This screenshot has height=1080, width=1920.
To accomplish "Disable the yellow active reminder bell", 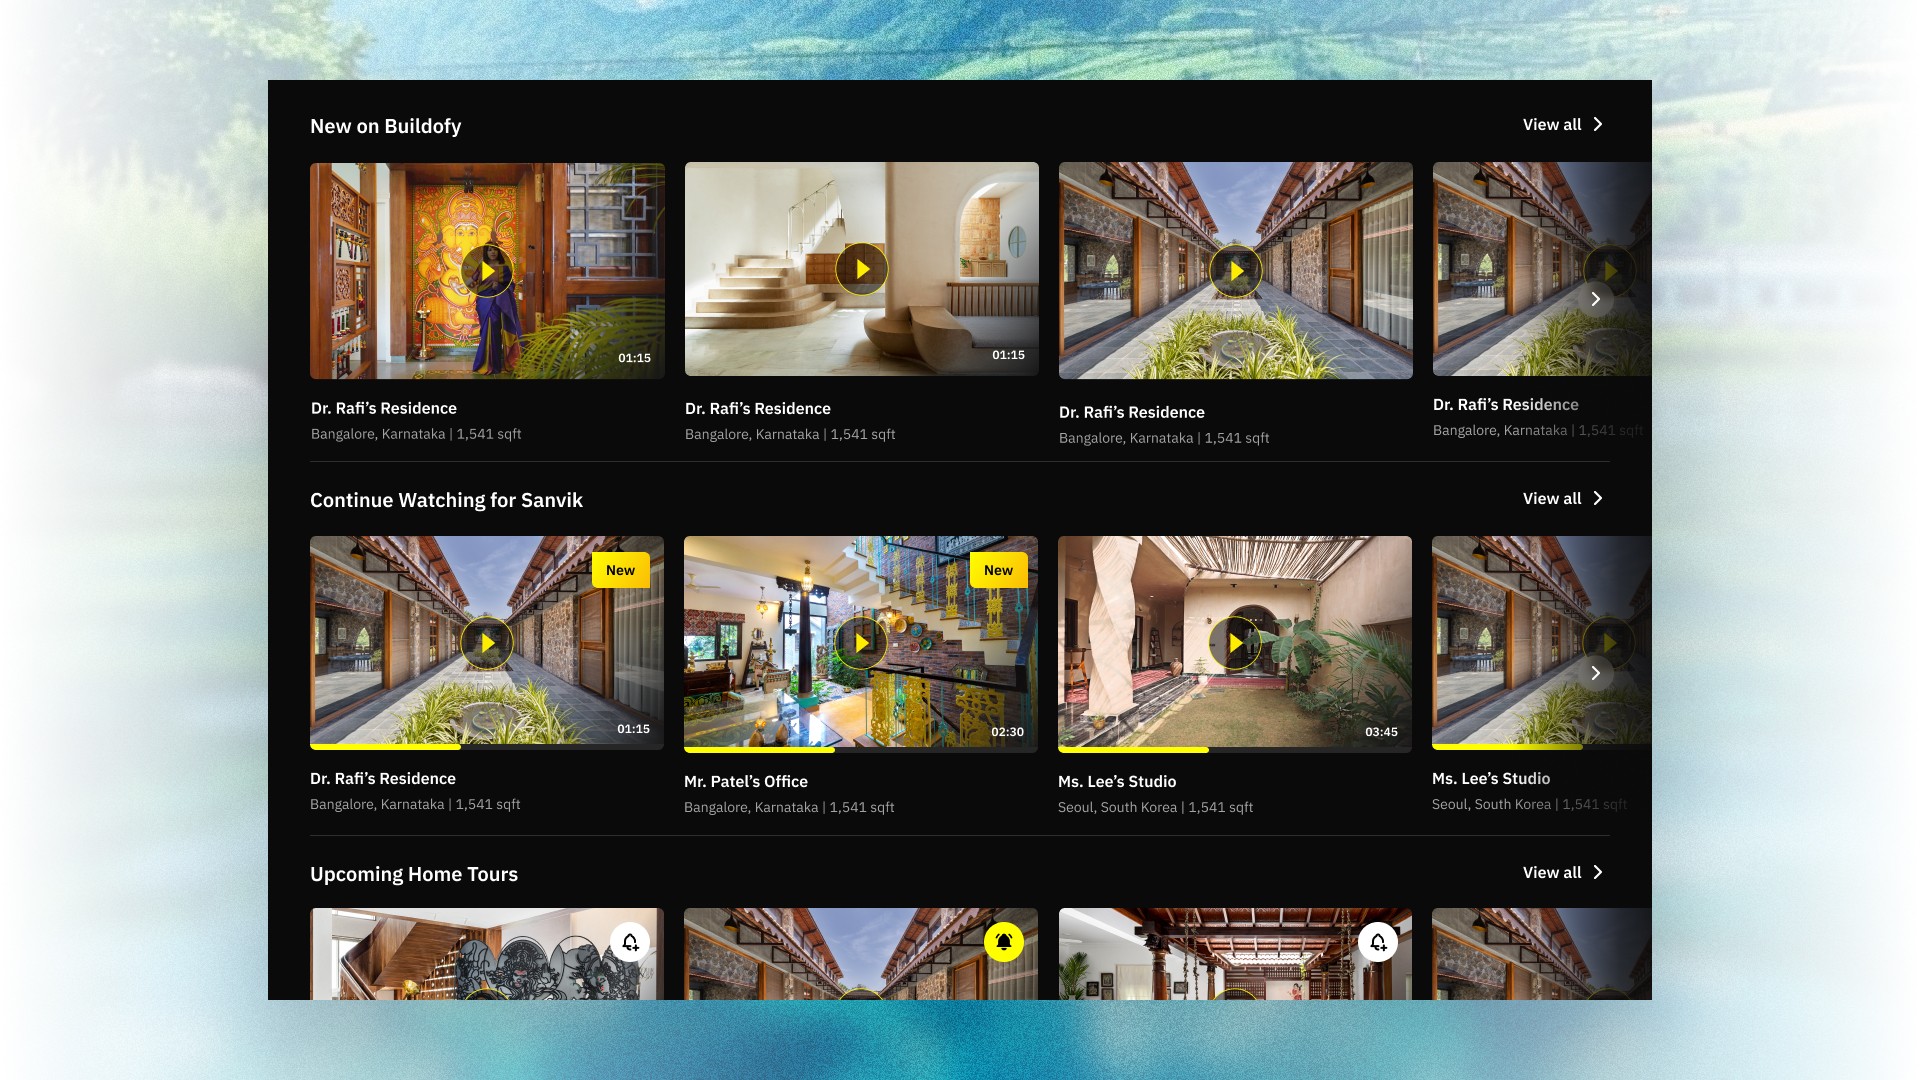I will pyautogui.click(x=1003, y=942).
